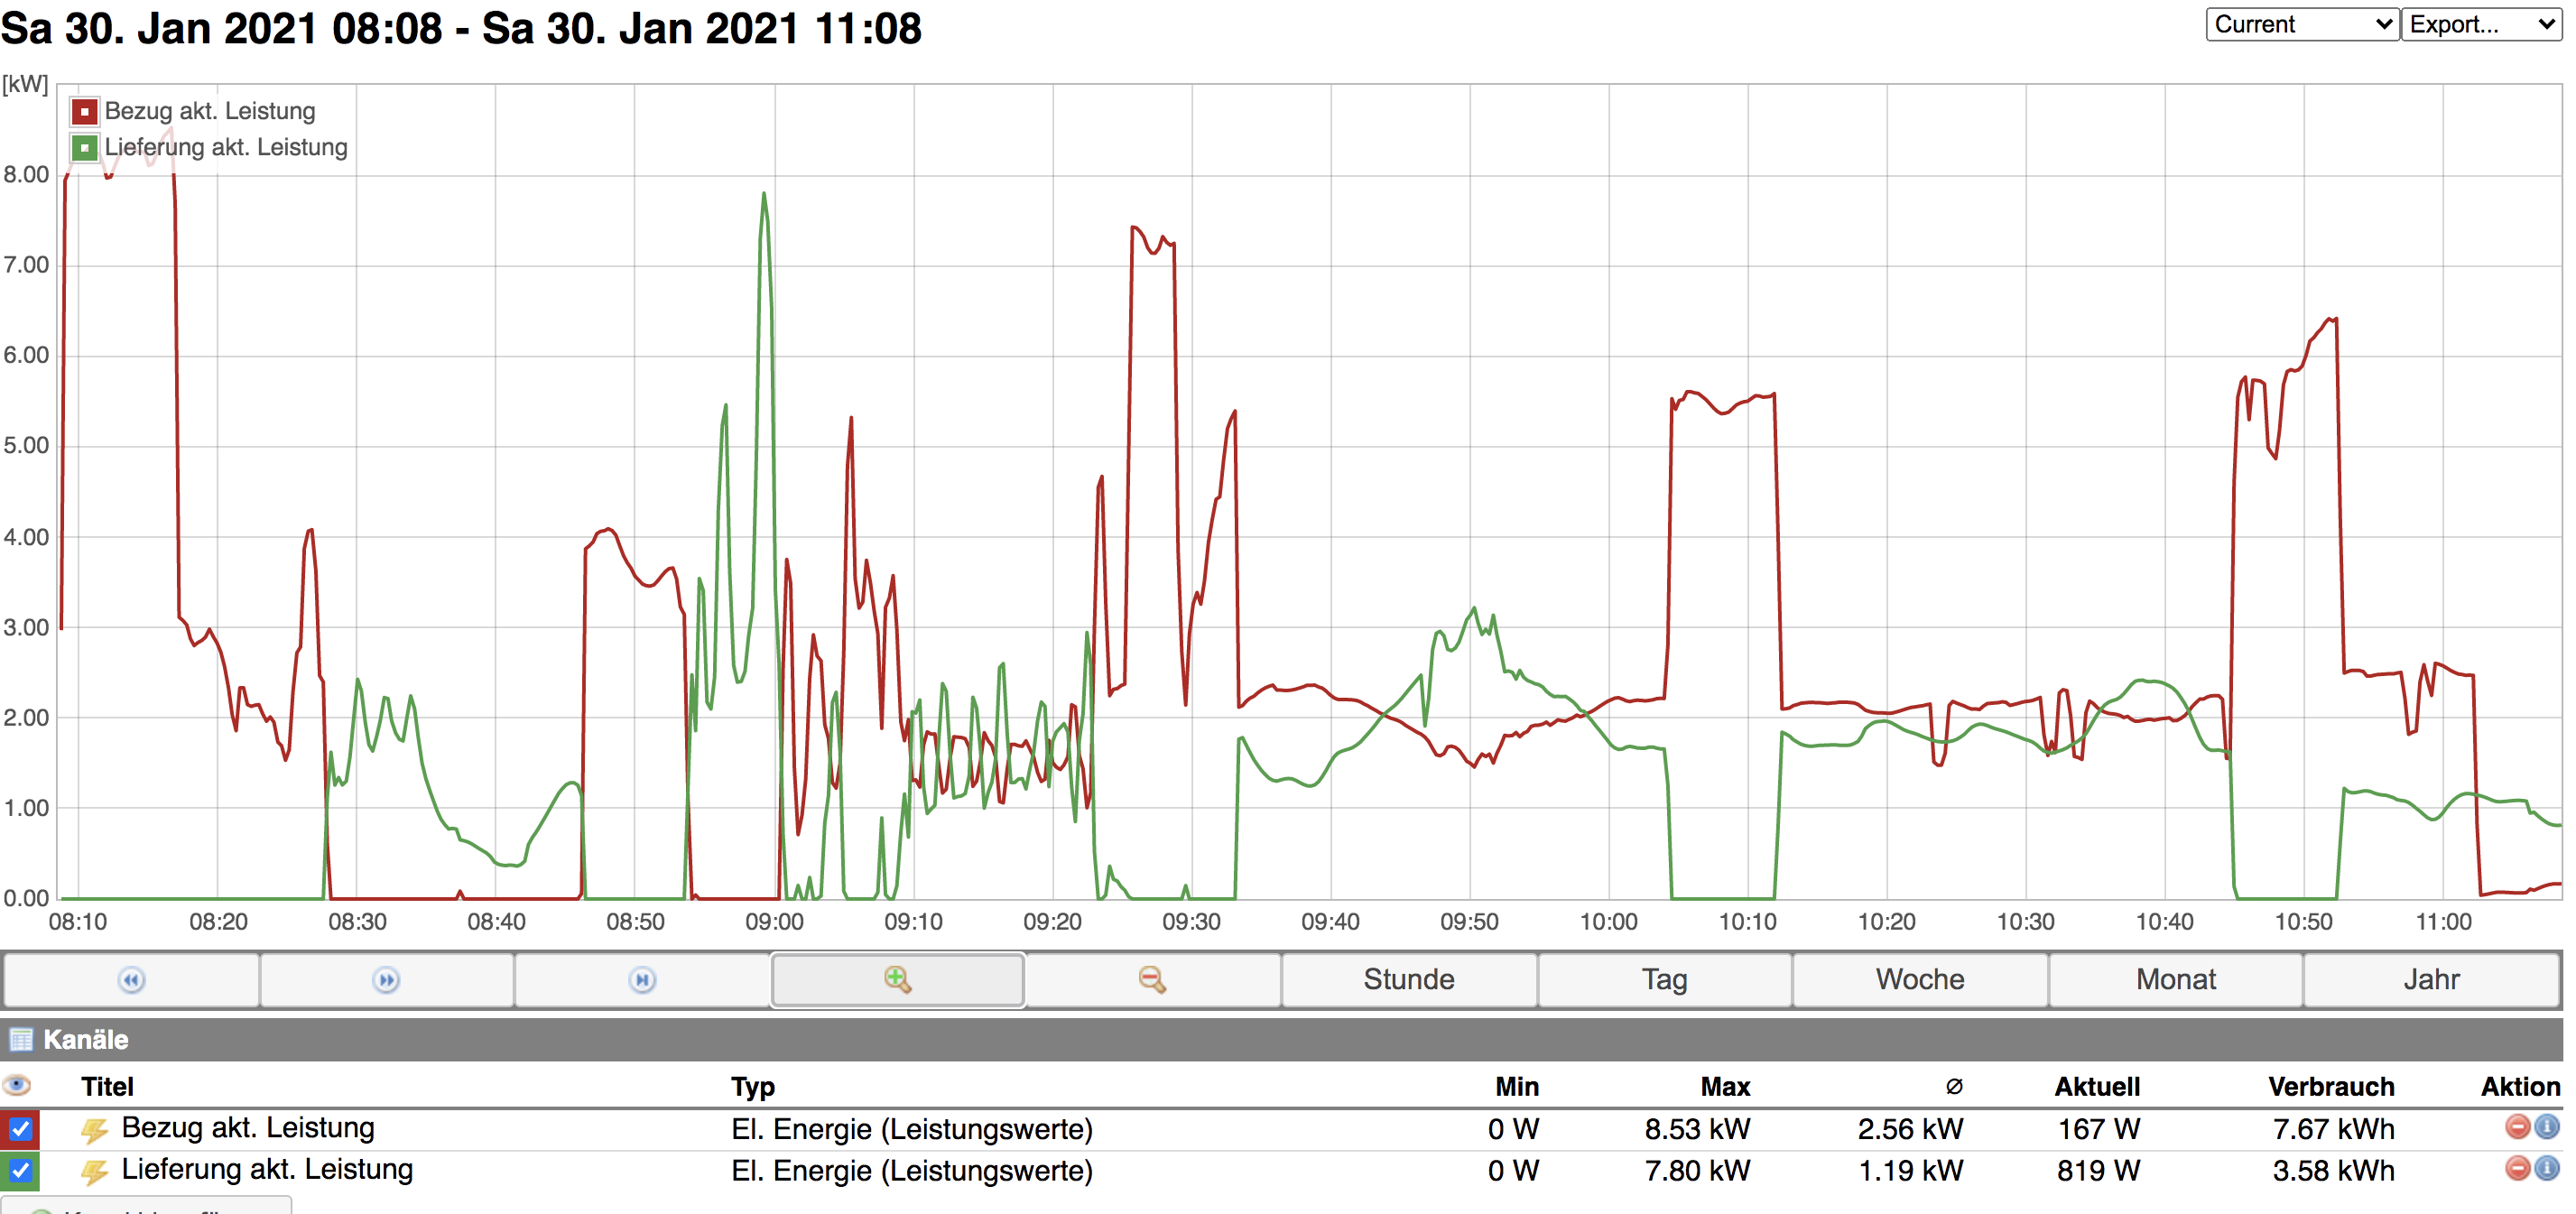
Task: Click the rewind (step back) navigation button
Action: click(x=131, y=980)
